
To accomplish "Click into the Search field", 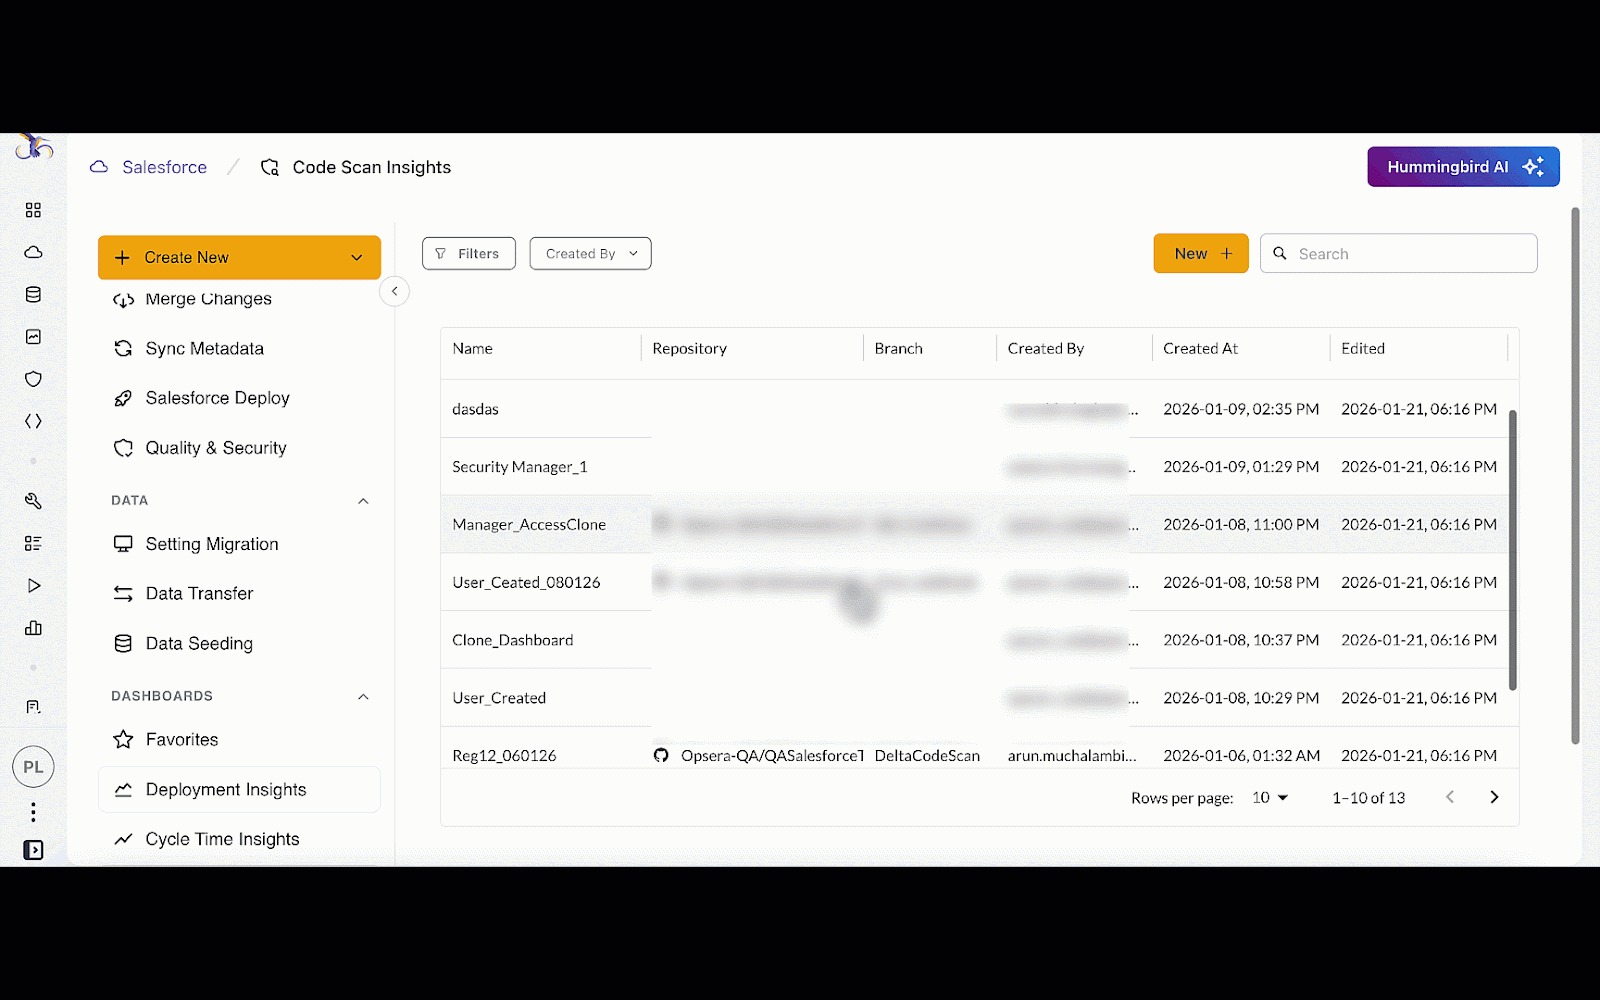I will (x=1410, y=254).
